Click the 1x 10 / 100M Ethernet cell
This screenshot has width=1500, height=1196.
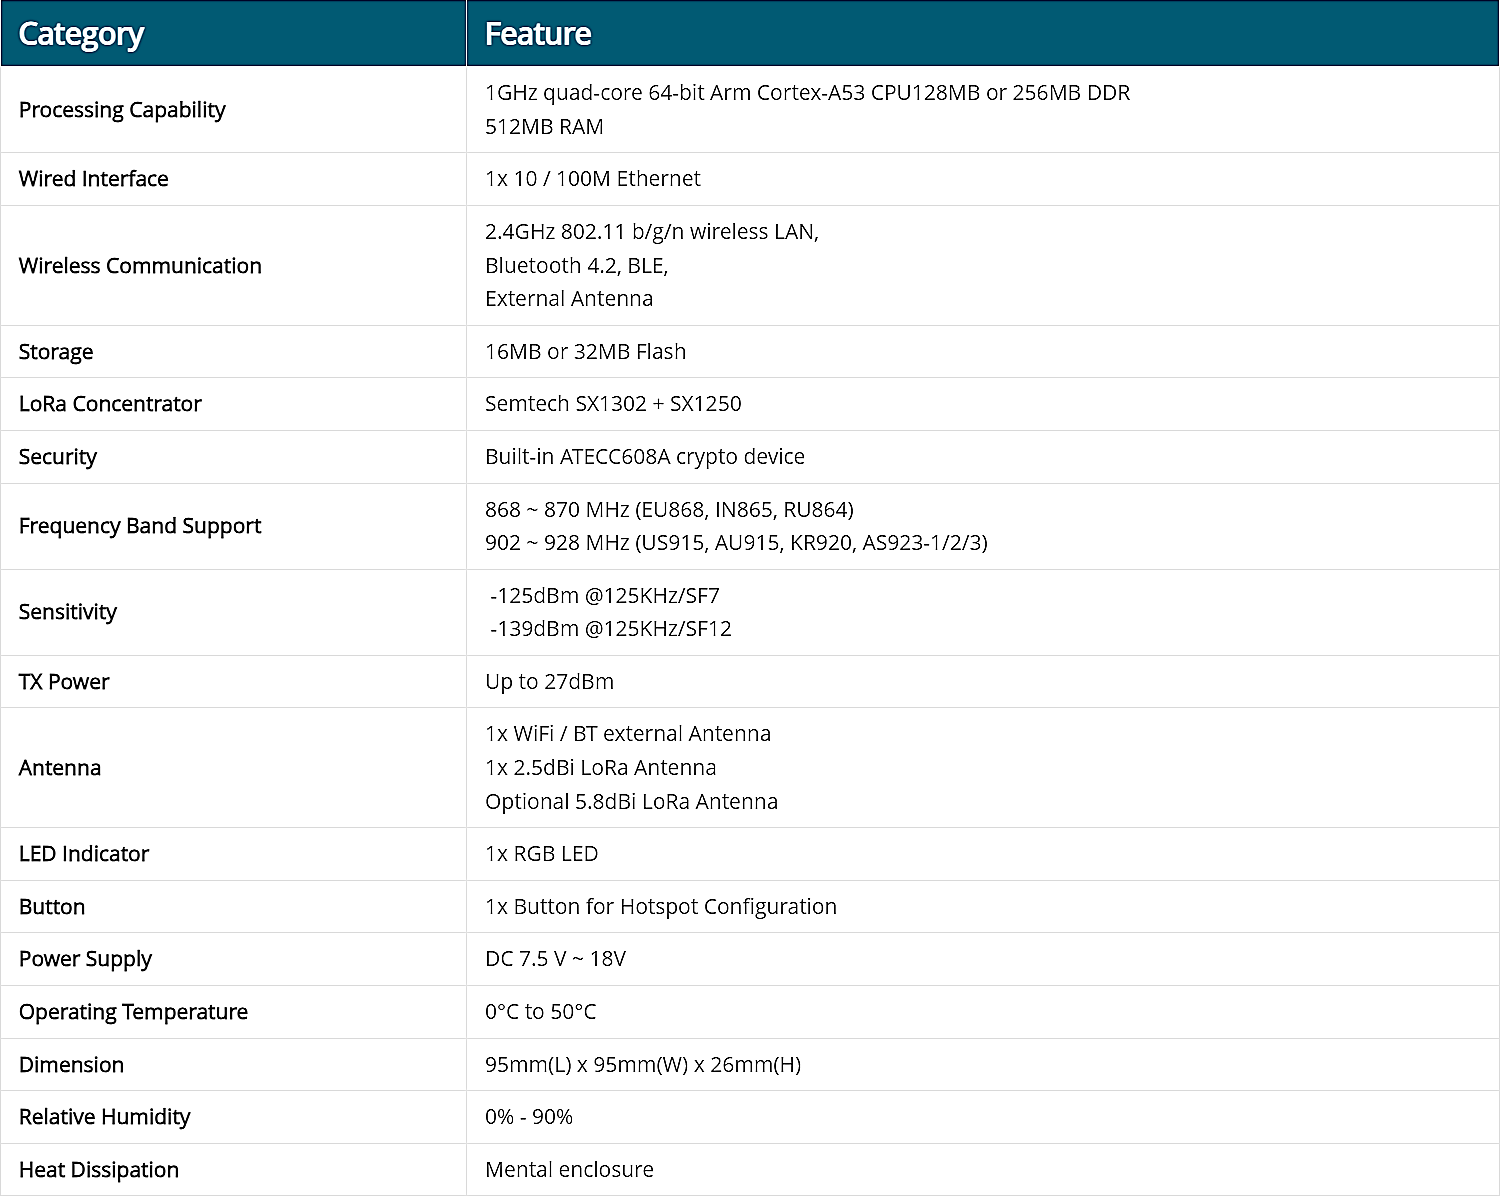click(592, 179)
